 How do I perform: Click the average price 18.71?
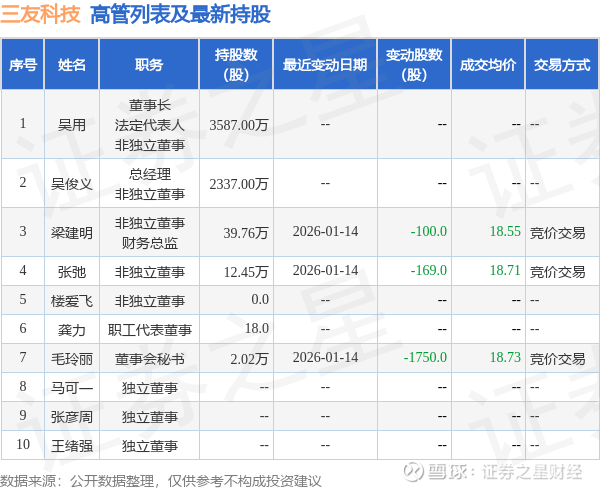click(x=505, y=270)
